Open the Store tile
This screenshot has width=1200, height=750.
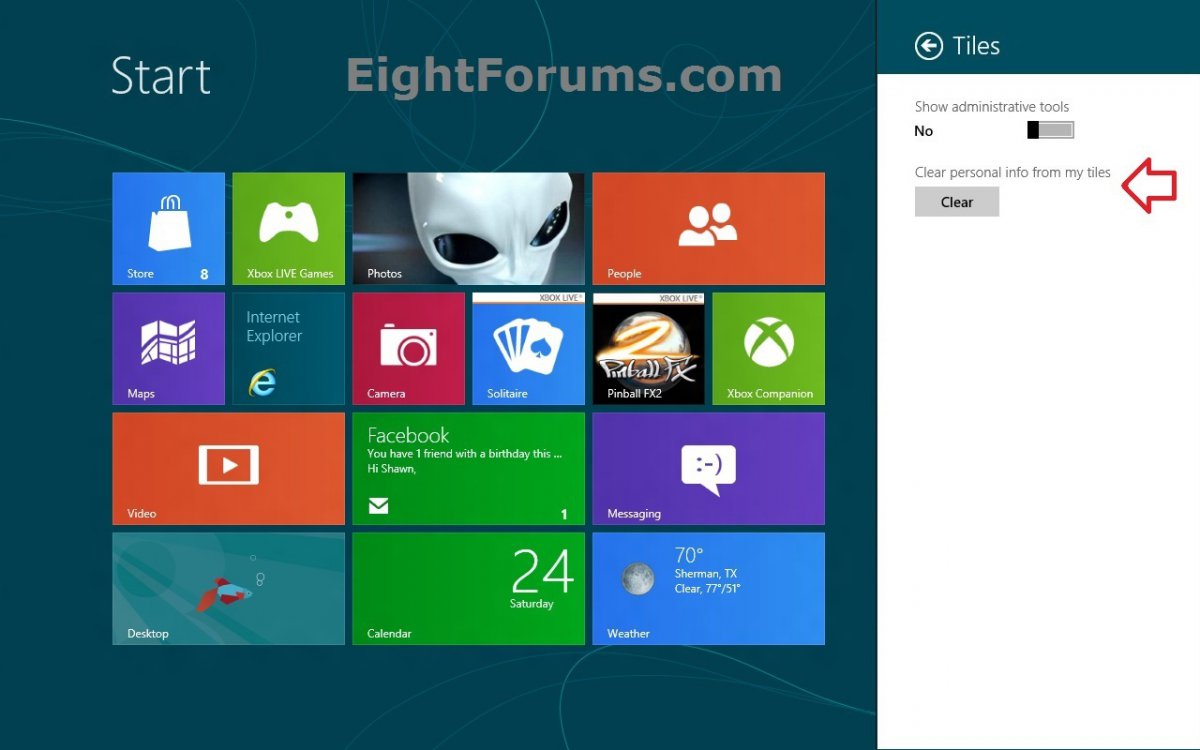pyautogui.click(x=168, y=229)
